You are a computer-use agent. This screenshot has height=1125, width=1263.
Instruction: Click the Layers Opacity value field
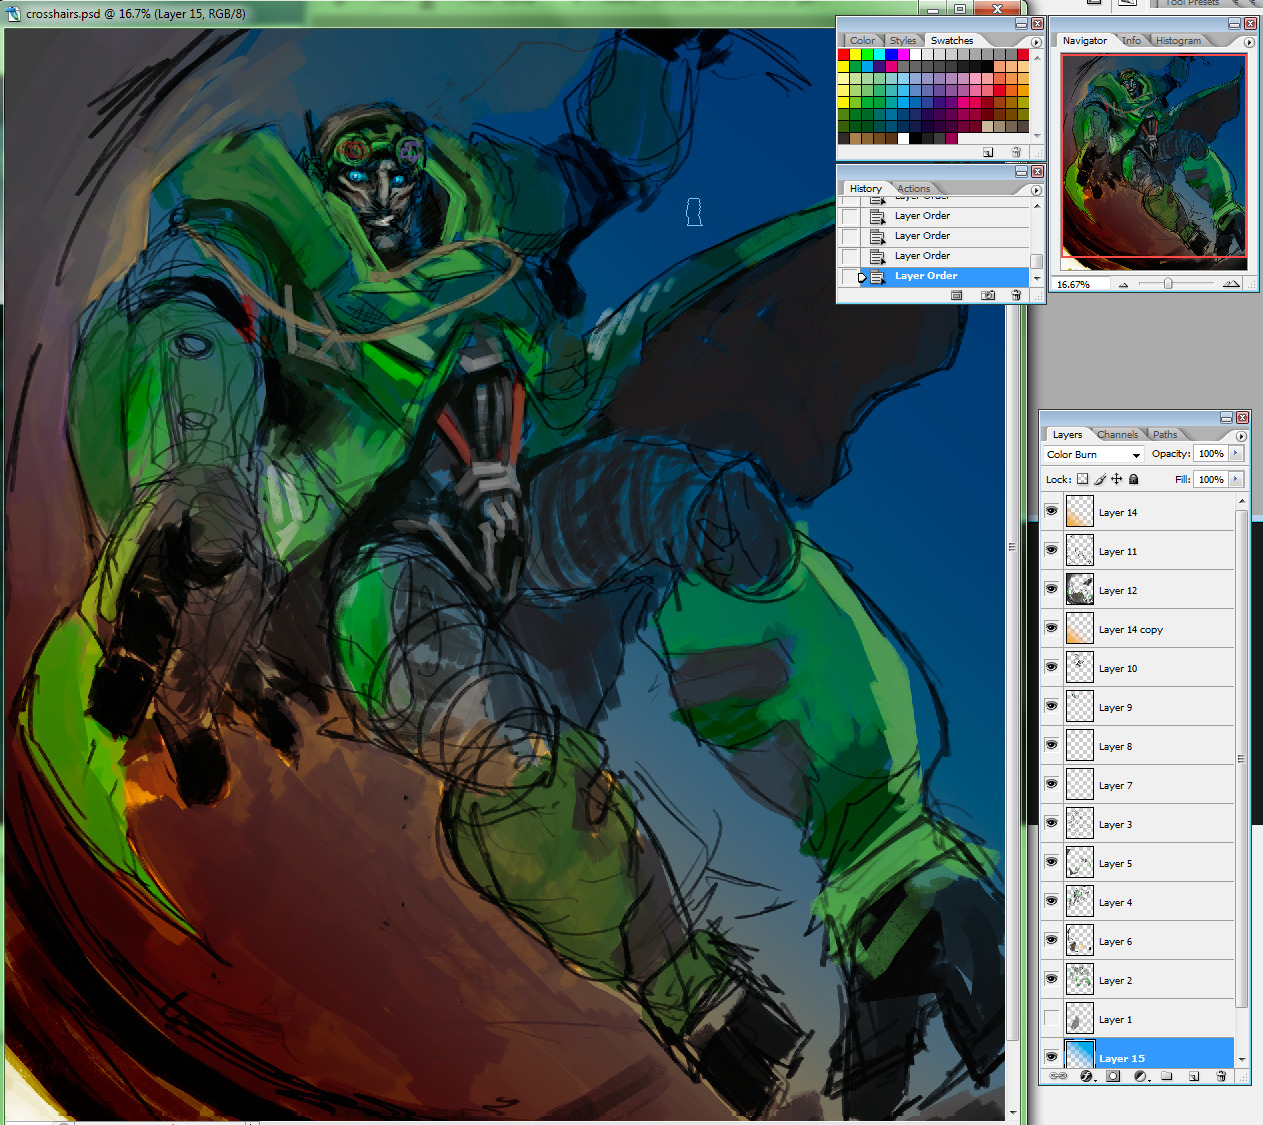click(1211, 453)
